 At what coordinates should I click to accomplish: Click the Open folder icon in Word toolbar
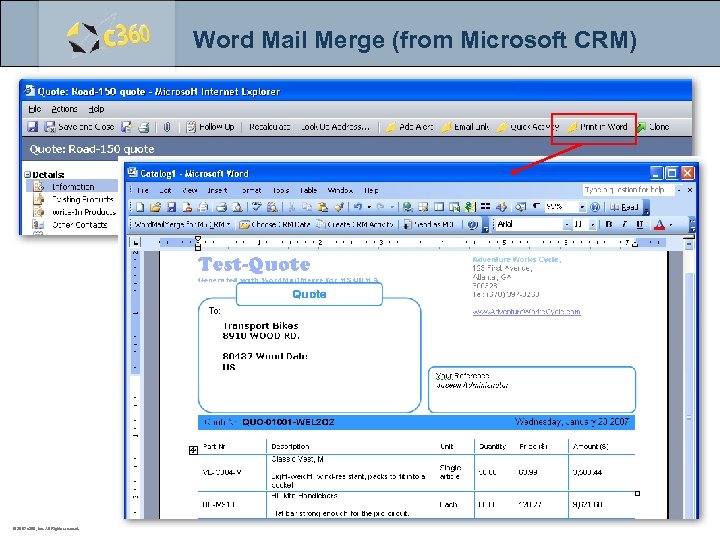[156, 208]
